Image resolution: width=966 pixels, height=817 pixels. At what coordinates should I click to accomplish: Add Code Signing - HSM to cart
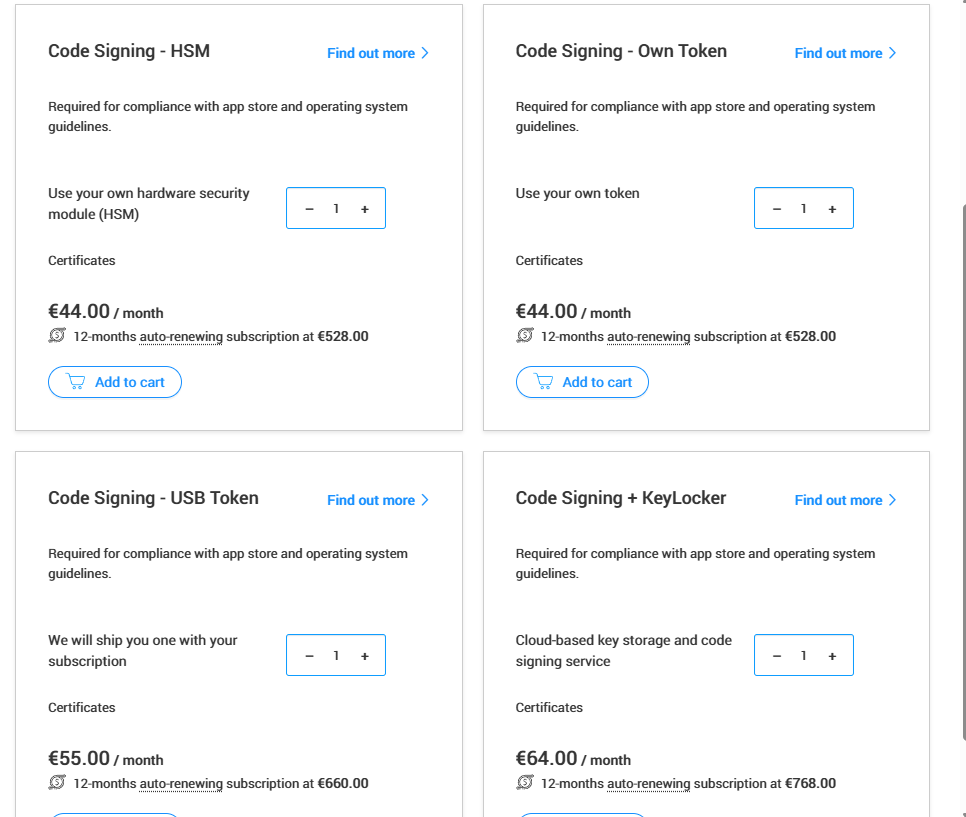click(115, 382)
